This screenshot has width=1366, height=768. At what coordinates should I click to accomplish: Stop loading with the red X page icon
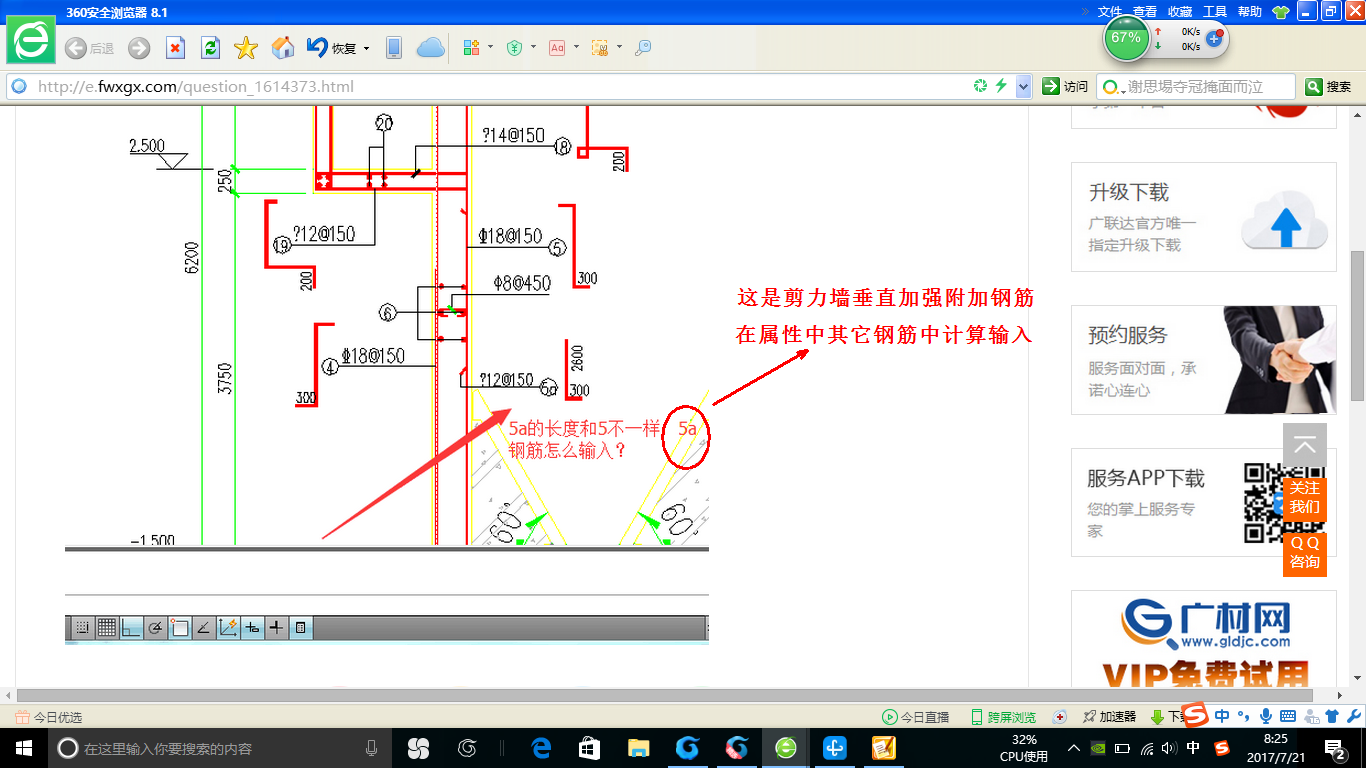pos(175,48)
